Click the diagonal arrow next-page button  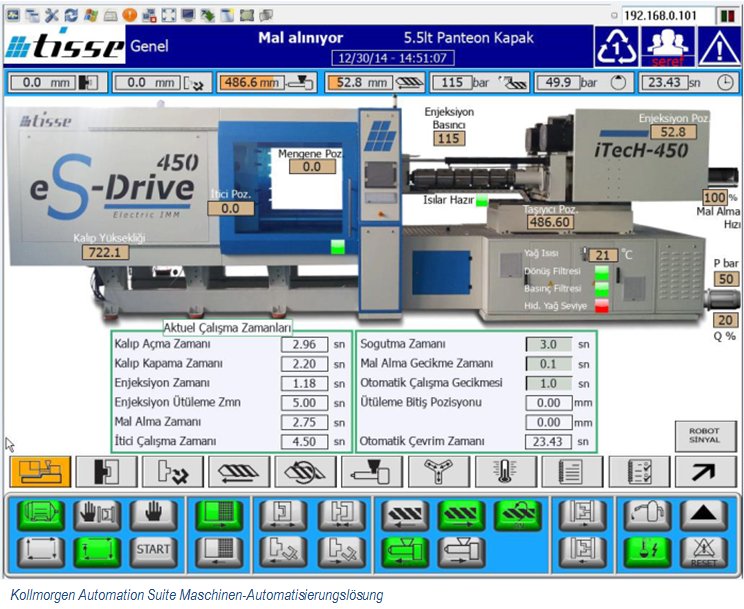[706, 471]
